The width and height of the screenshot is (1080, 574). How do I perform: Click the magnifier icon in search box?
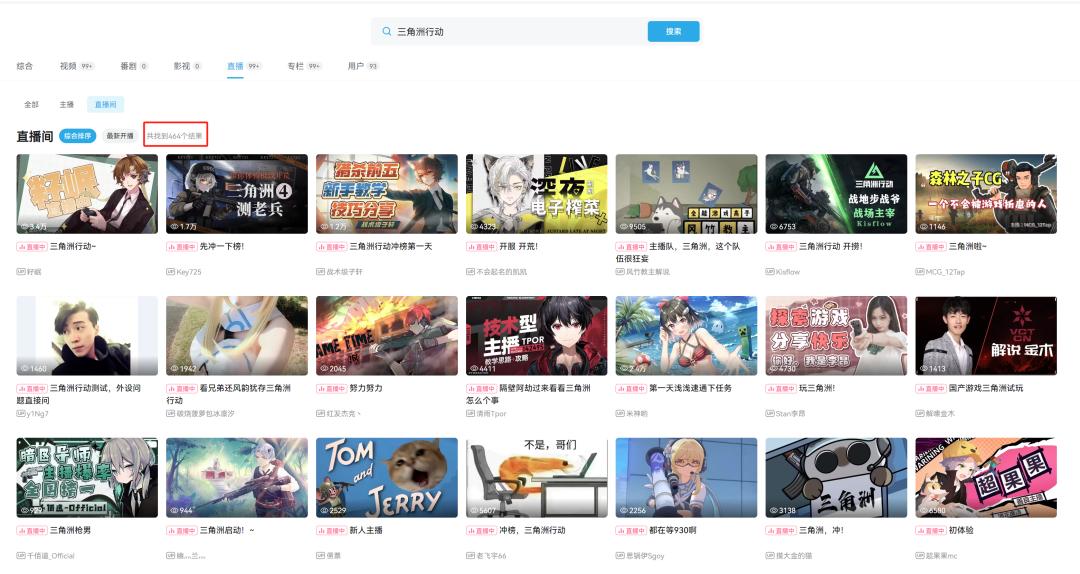386,31
